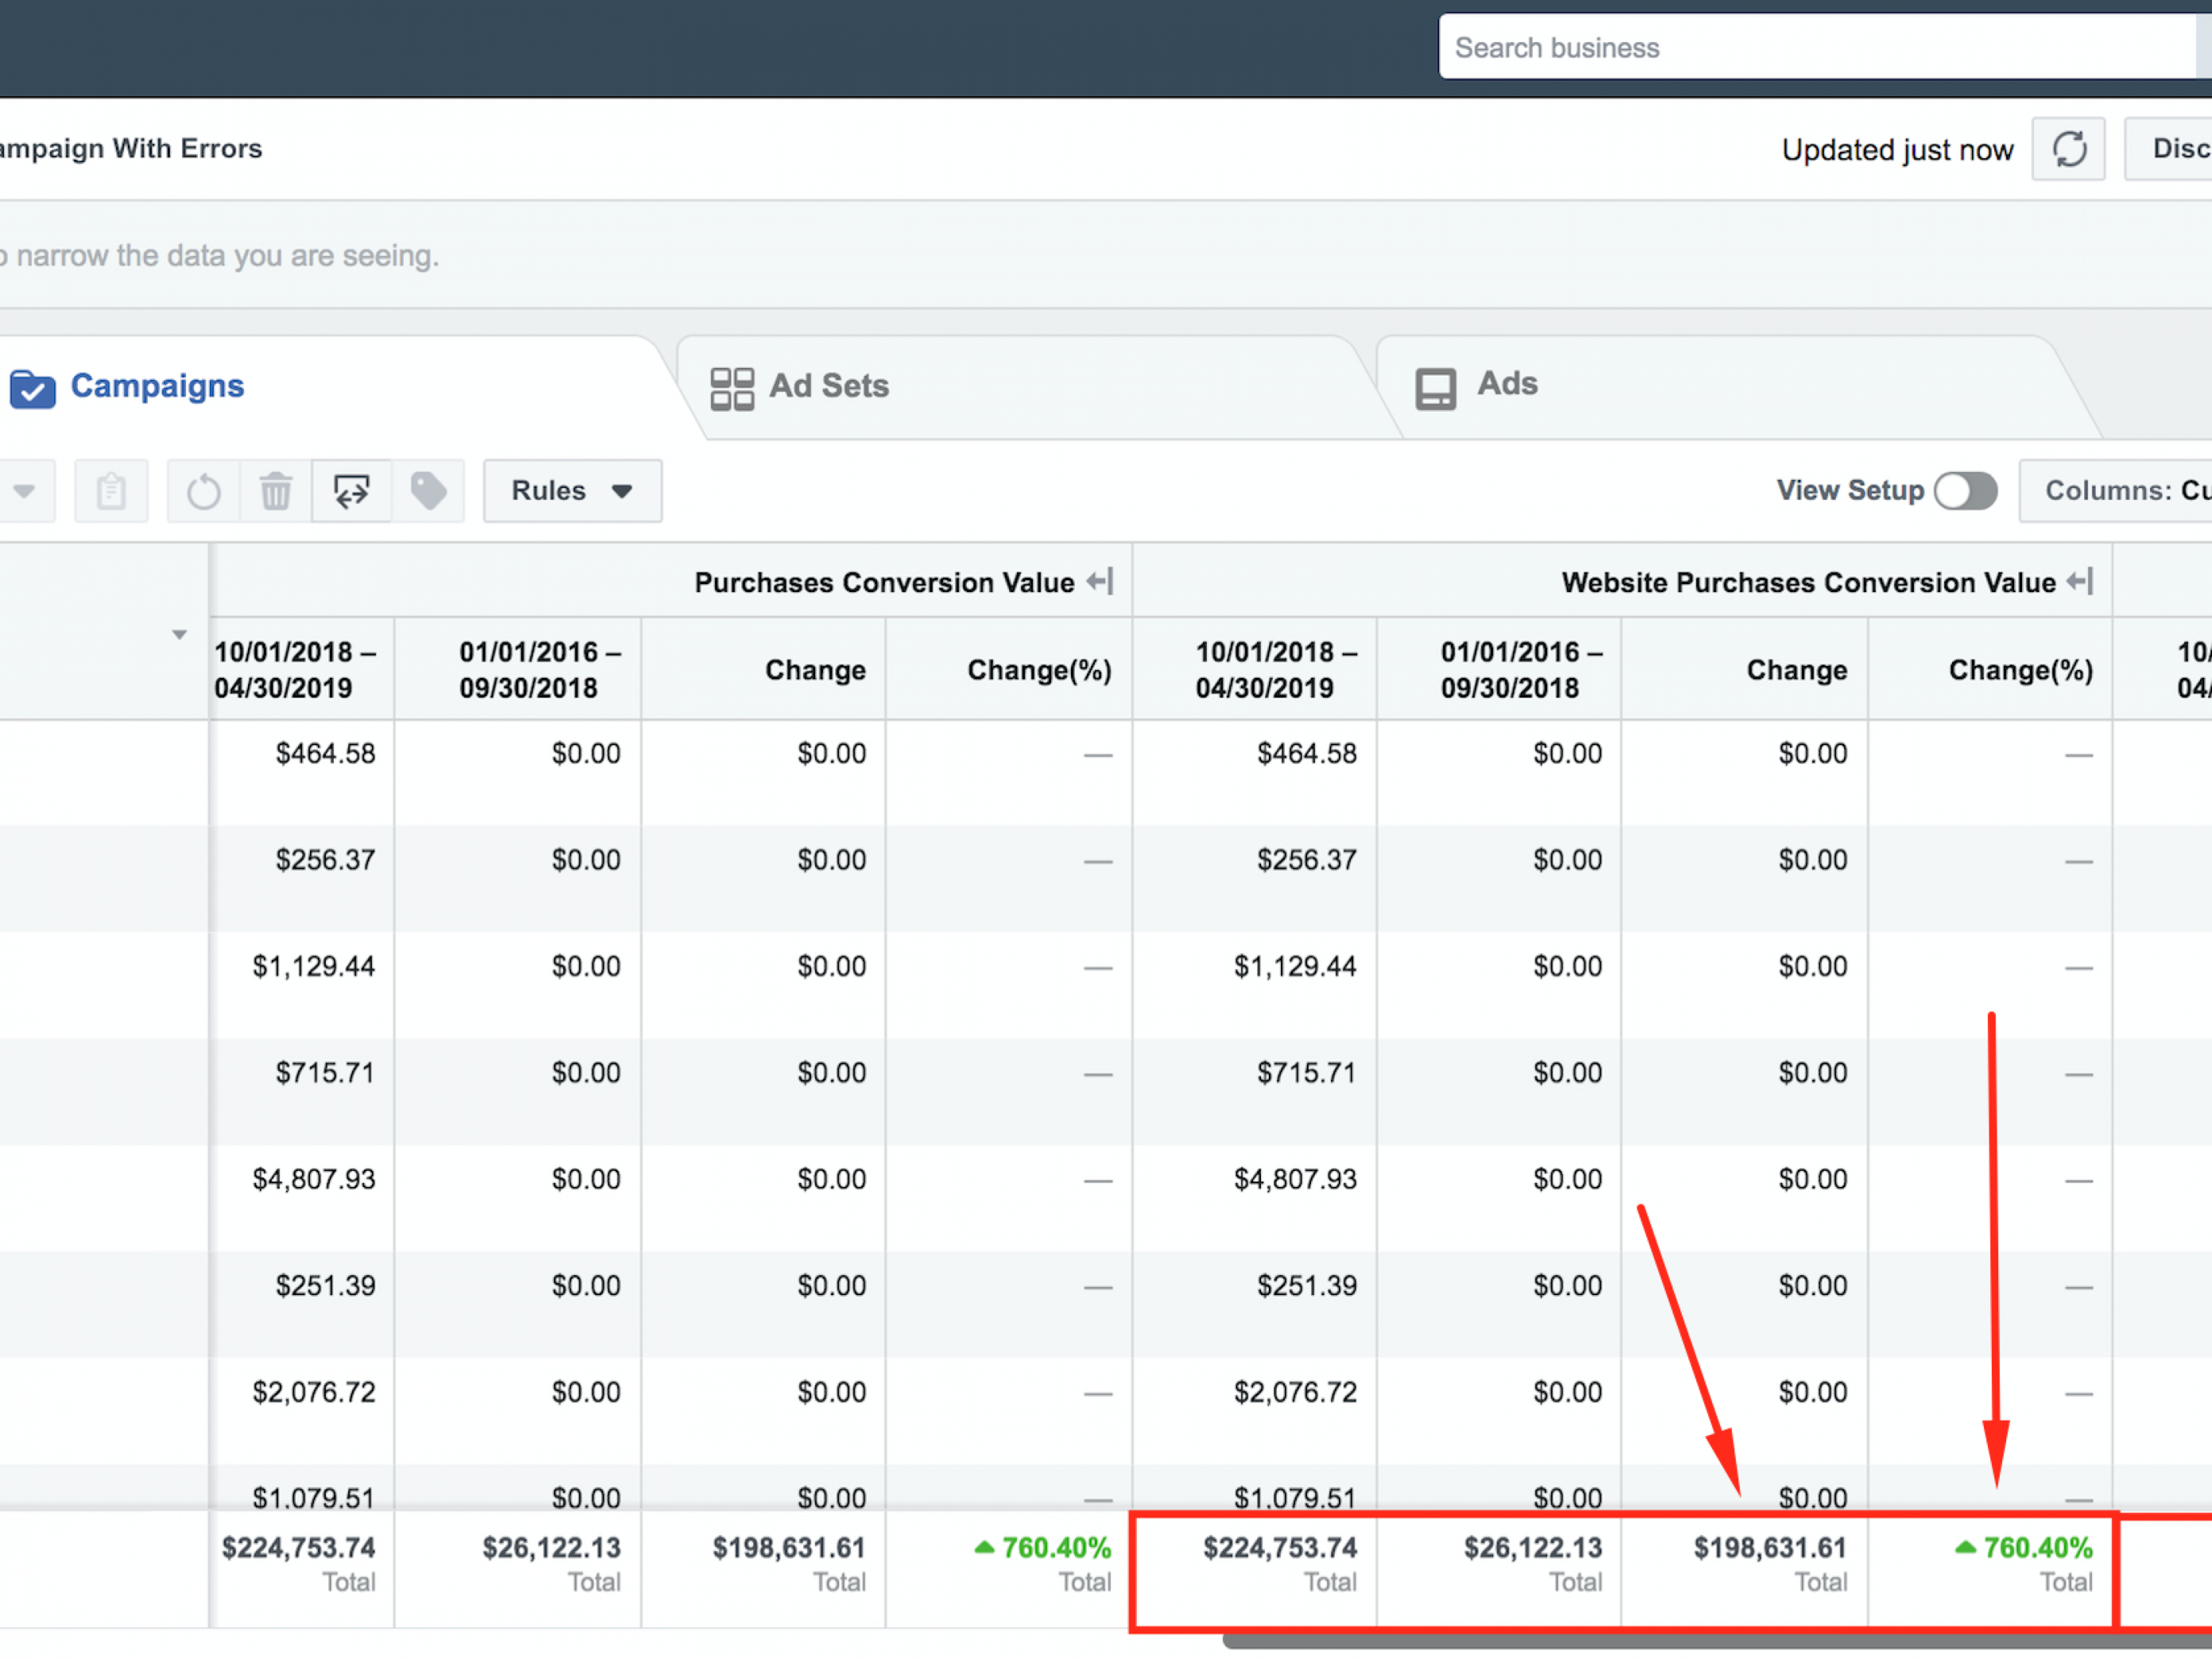Image resolution: width=2212 pixels, height=1659 pixels.
Task: Toggle the View Setup switch
Action: click(x=1964, y=491)
